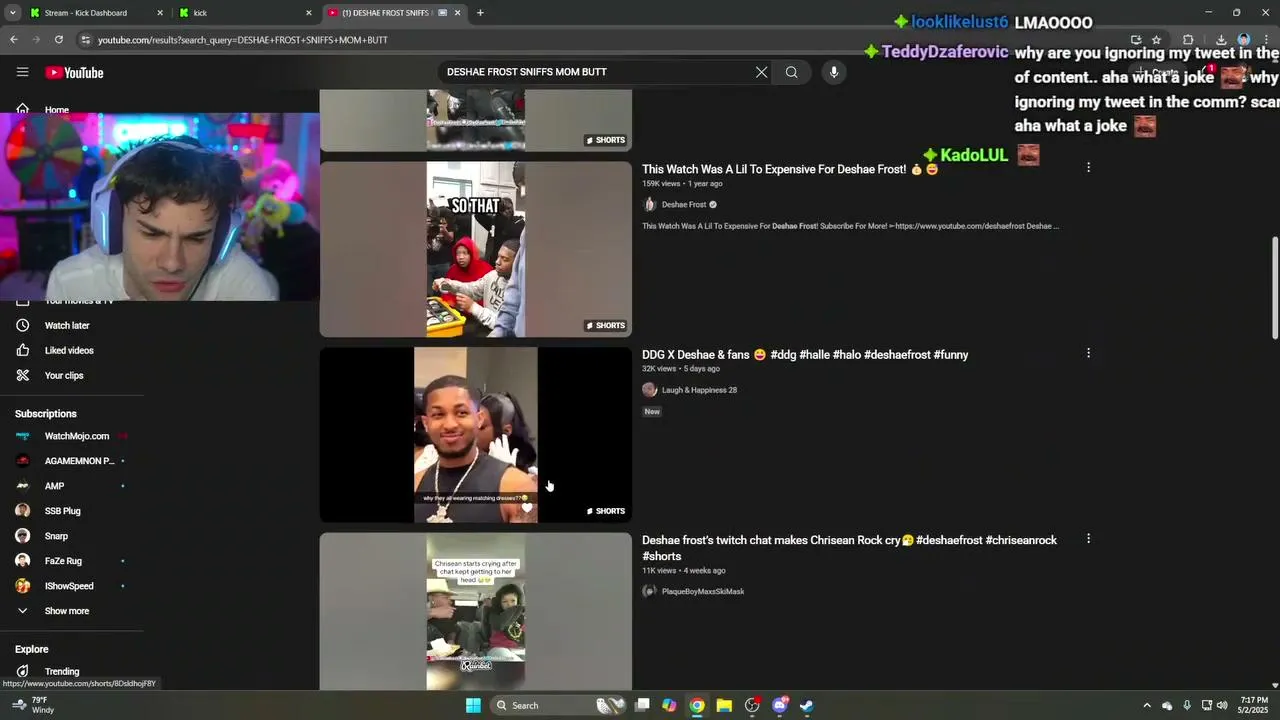Clear the YouTube search query with X
The width and height of the screenshot is (1280, 720).
(761, 72)
